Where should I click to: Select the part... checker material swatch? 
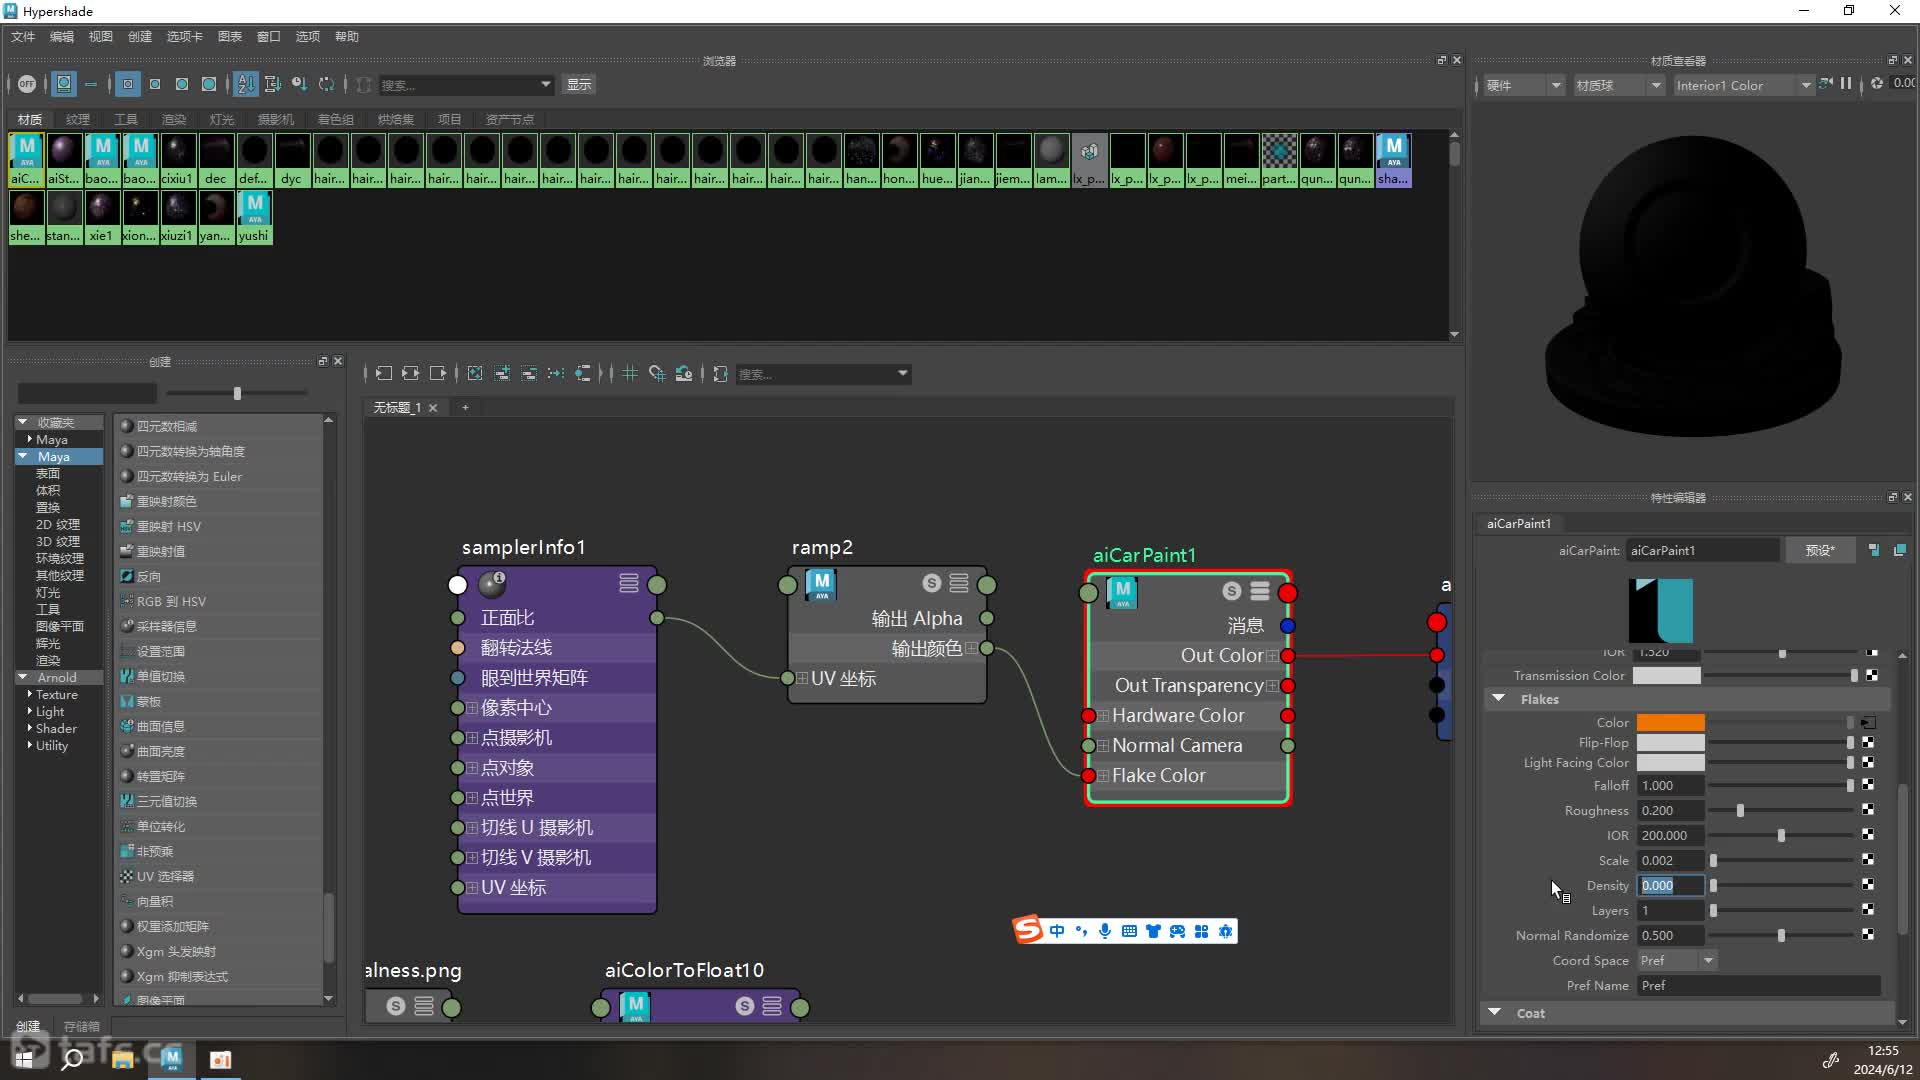pos(1279,160)
